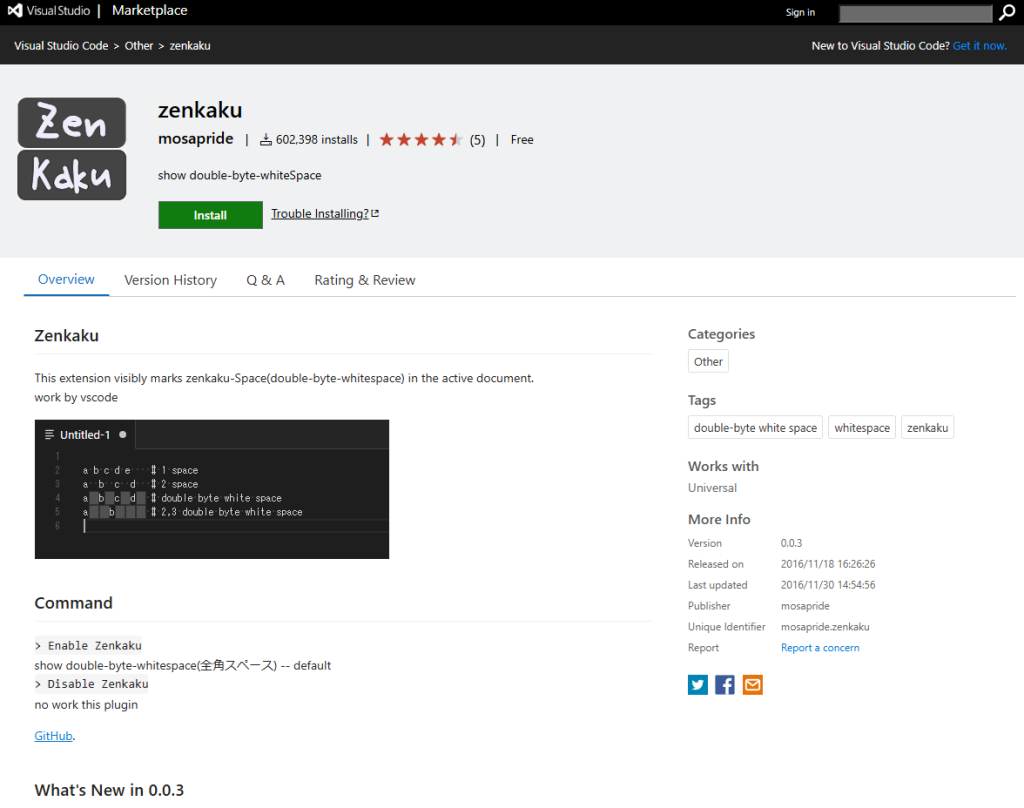Viewport: 1024px width, 808px height.
Task: Click the zenkaku extension title
Action: point(200,110)
